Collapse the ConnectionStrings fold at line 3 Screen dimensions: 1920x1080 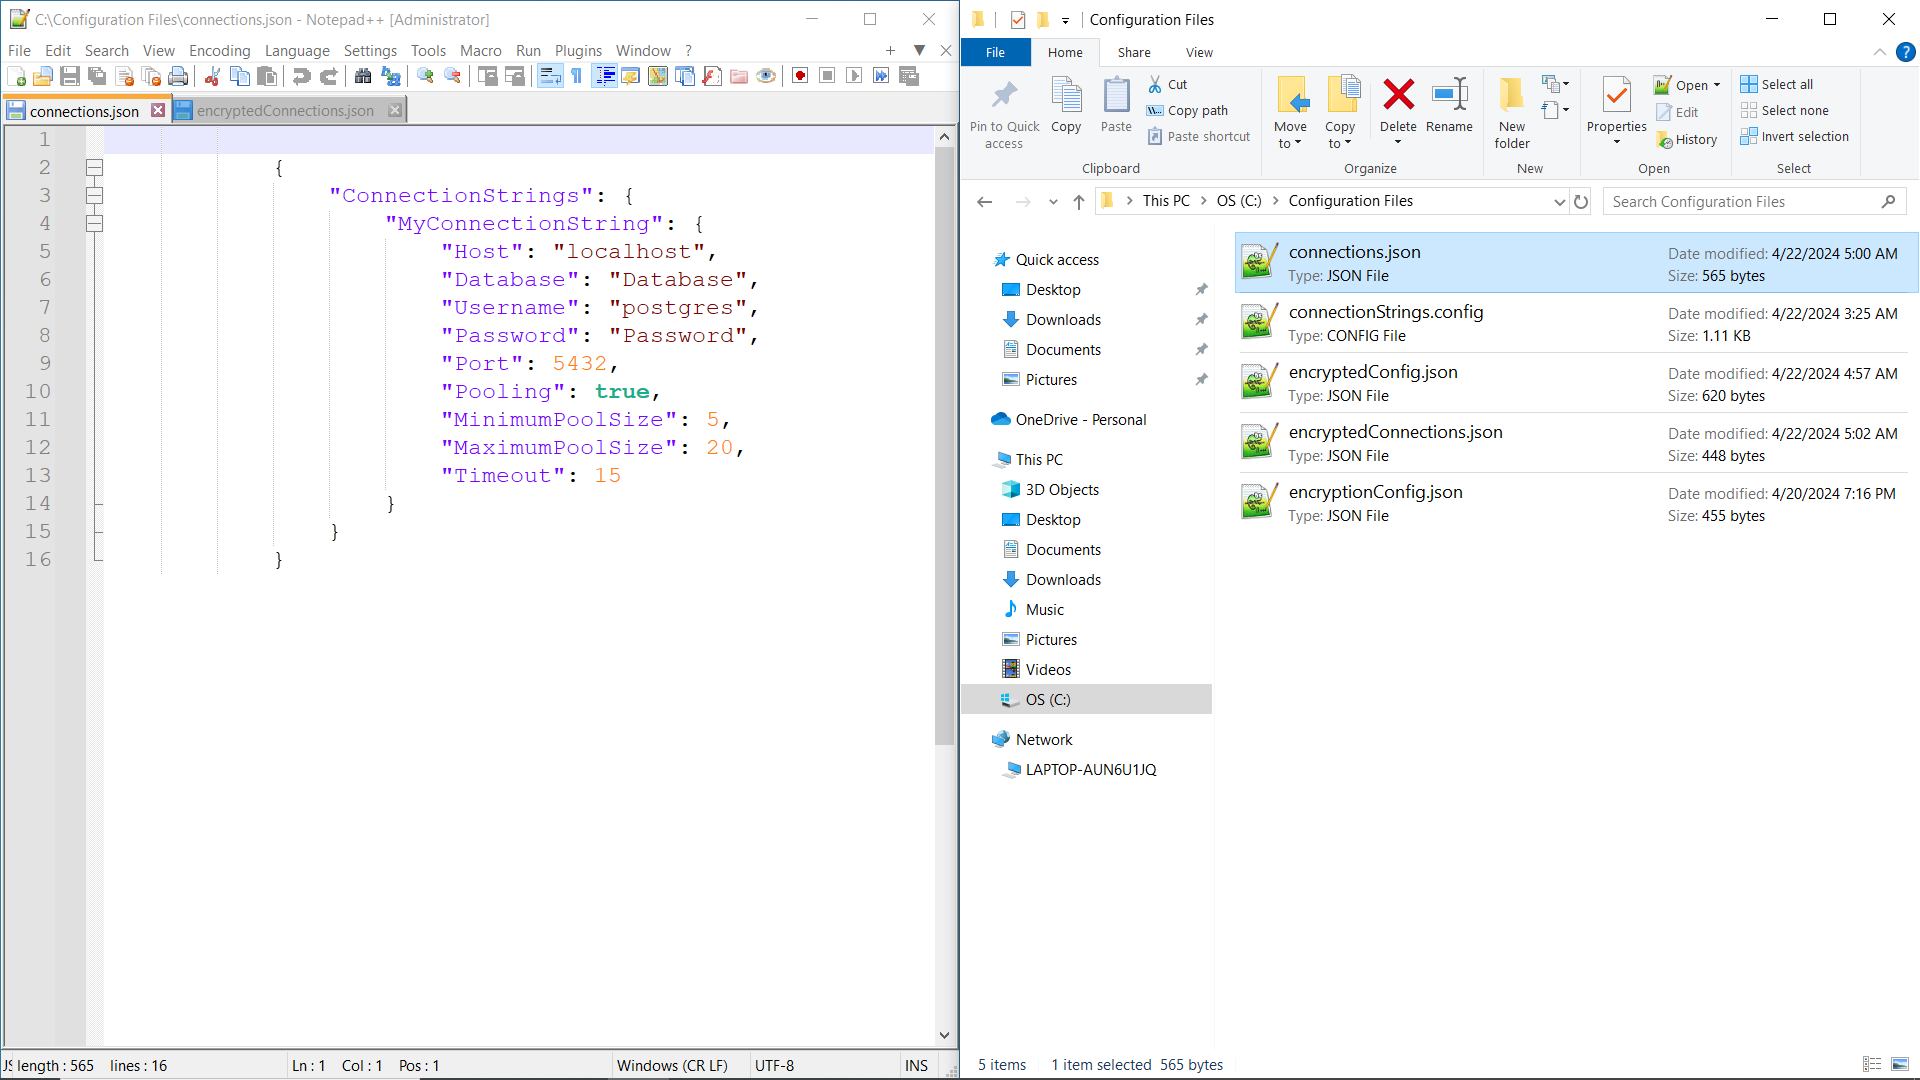tap(94, 195)
